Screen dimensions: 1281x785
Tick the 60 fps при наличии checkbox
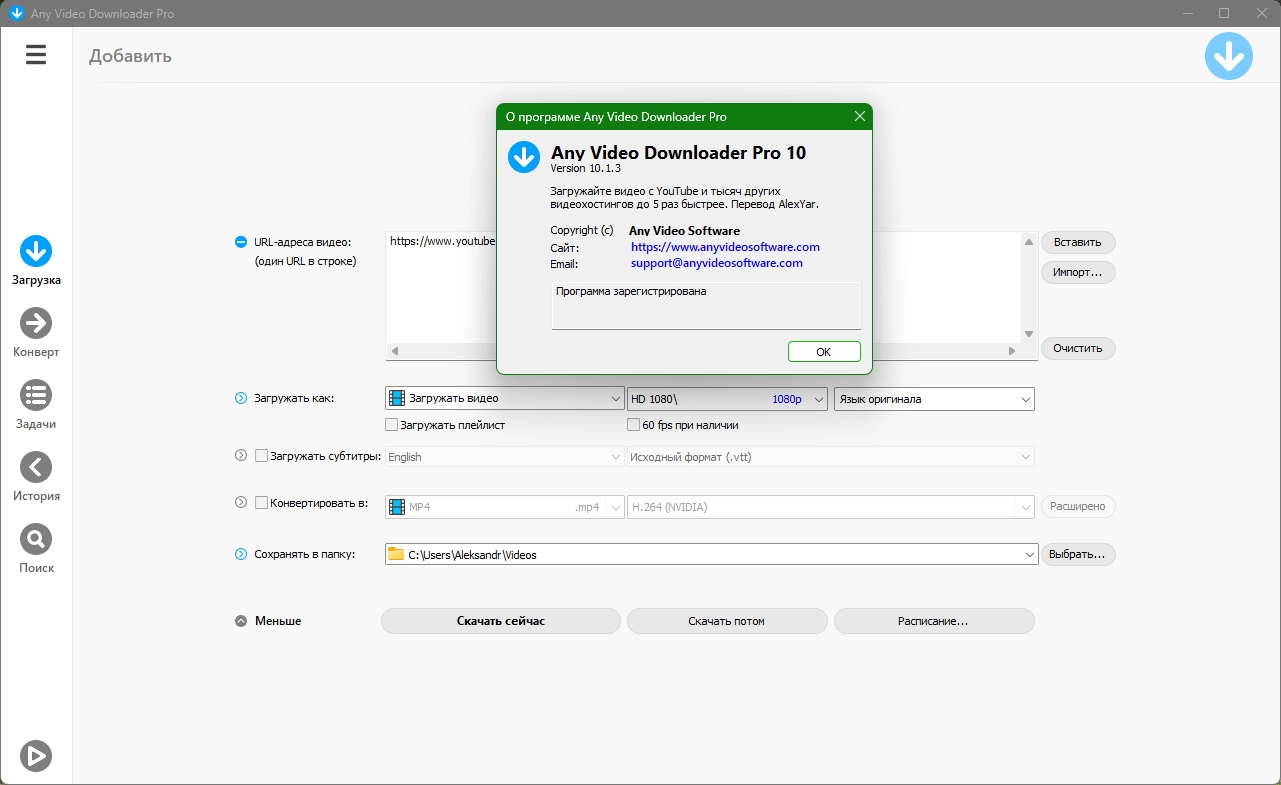[634, 425]
